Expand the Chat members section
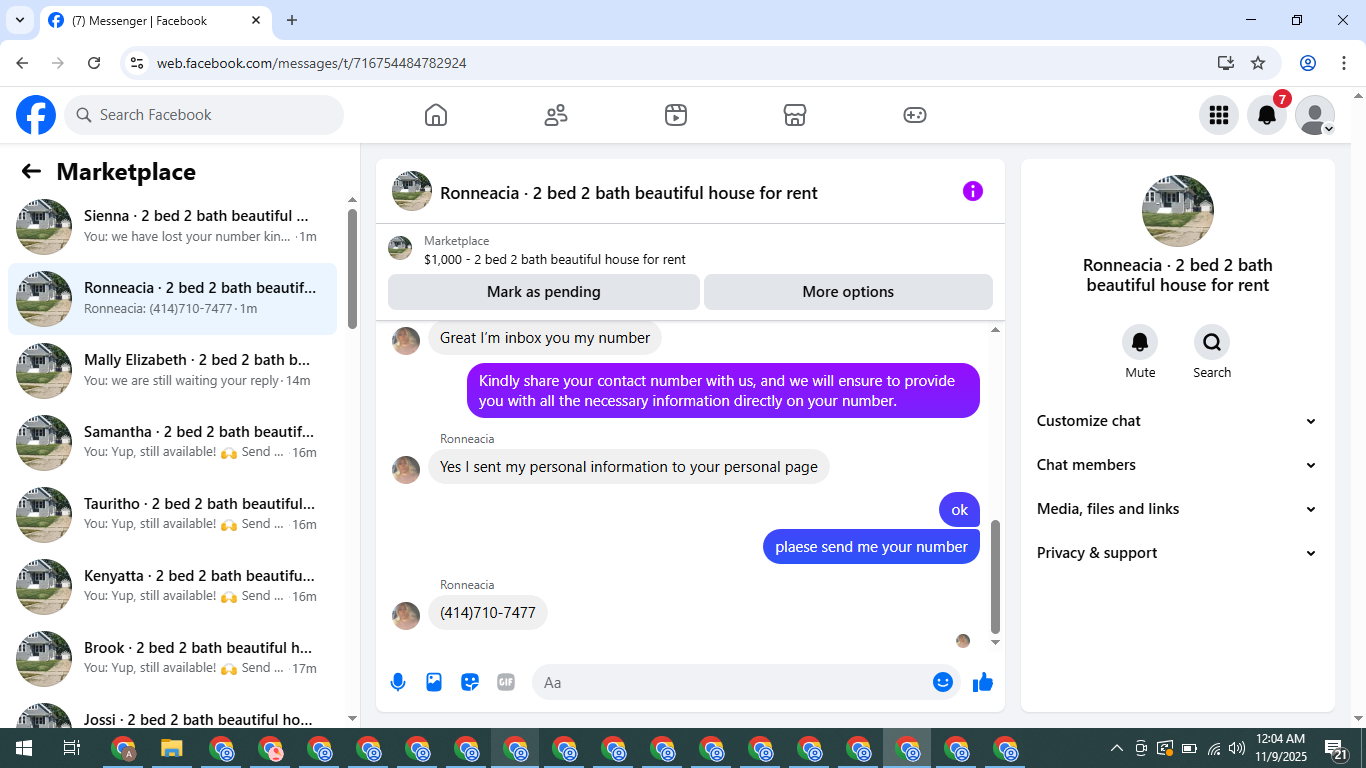Image resolution: width=1366 pixels, height=768 pixels. 1177,465
